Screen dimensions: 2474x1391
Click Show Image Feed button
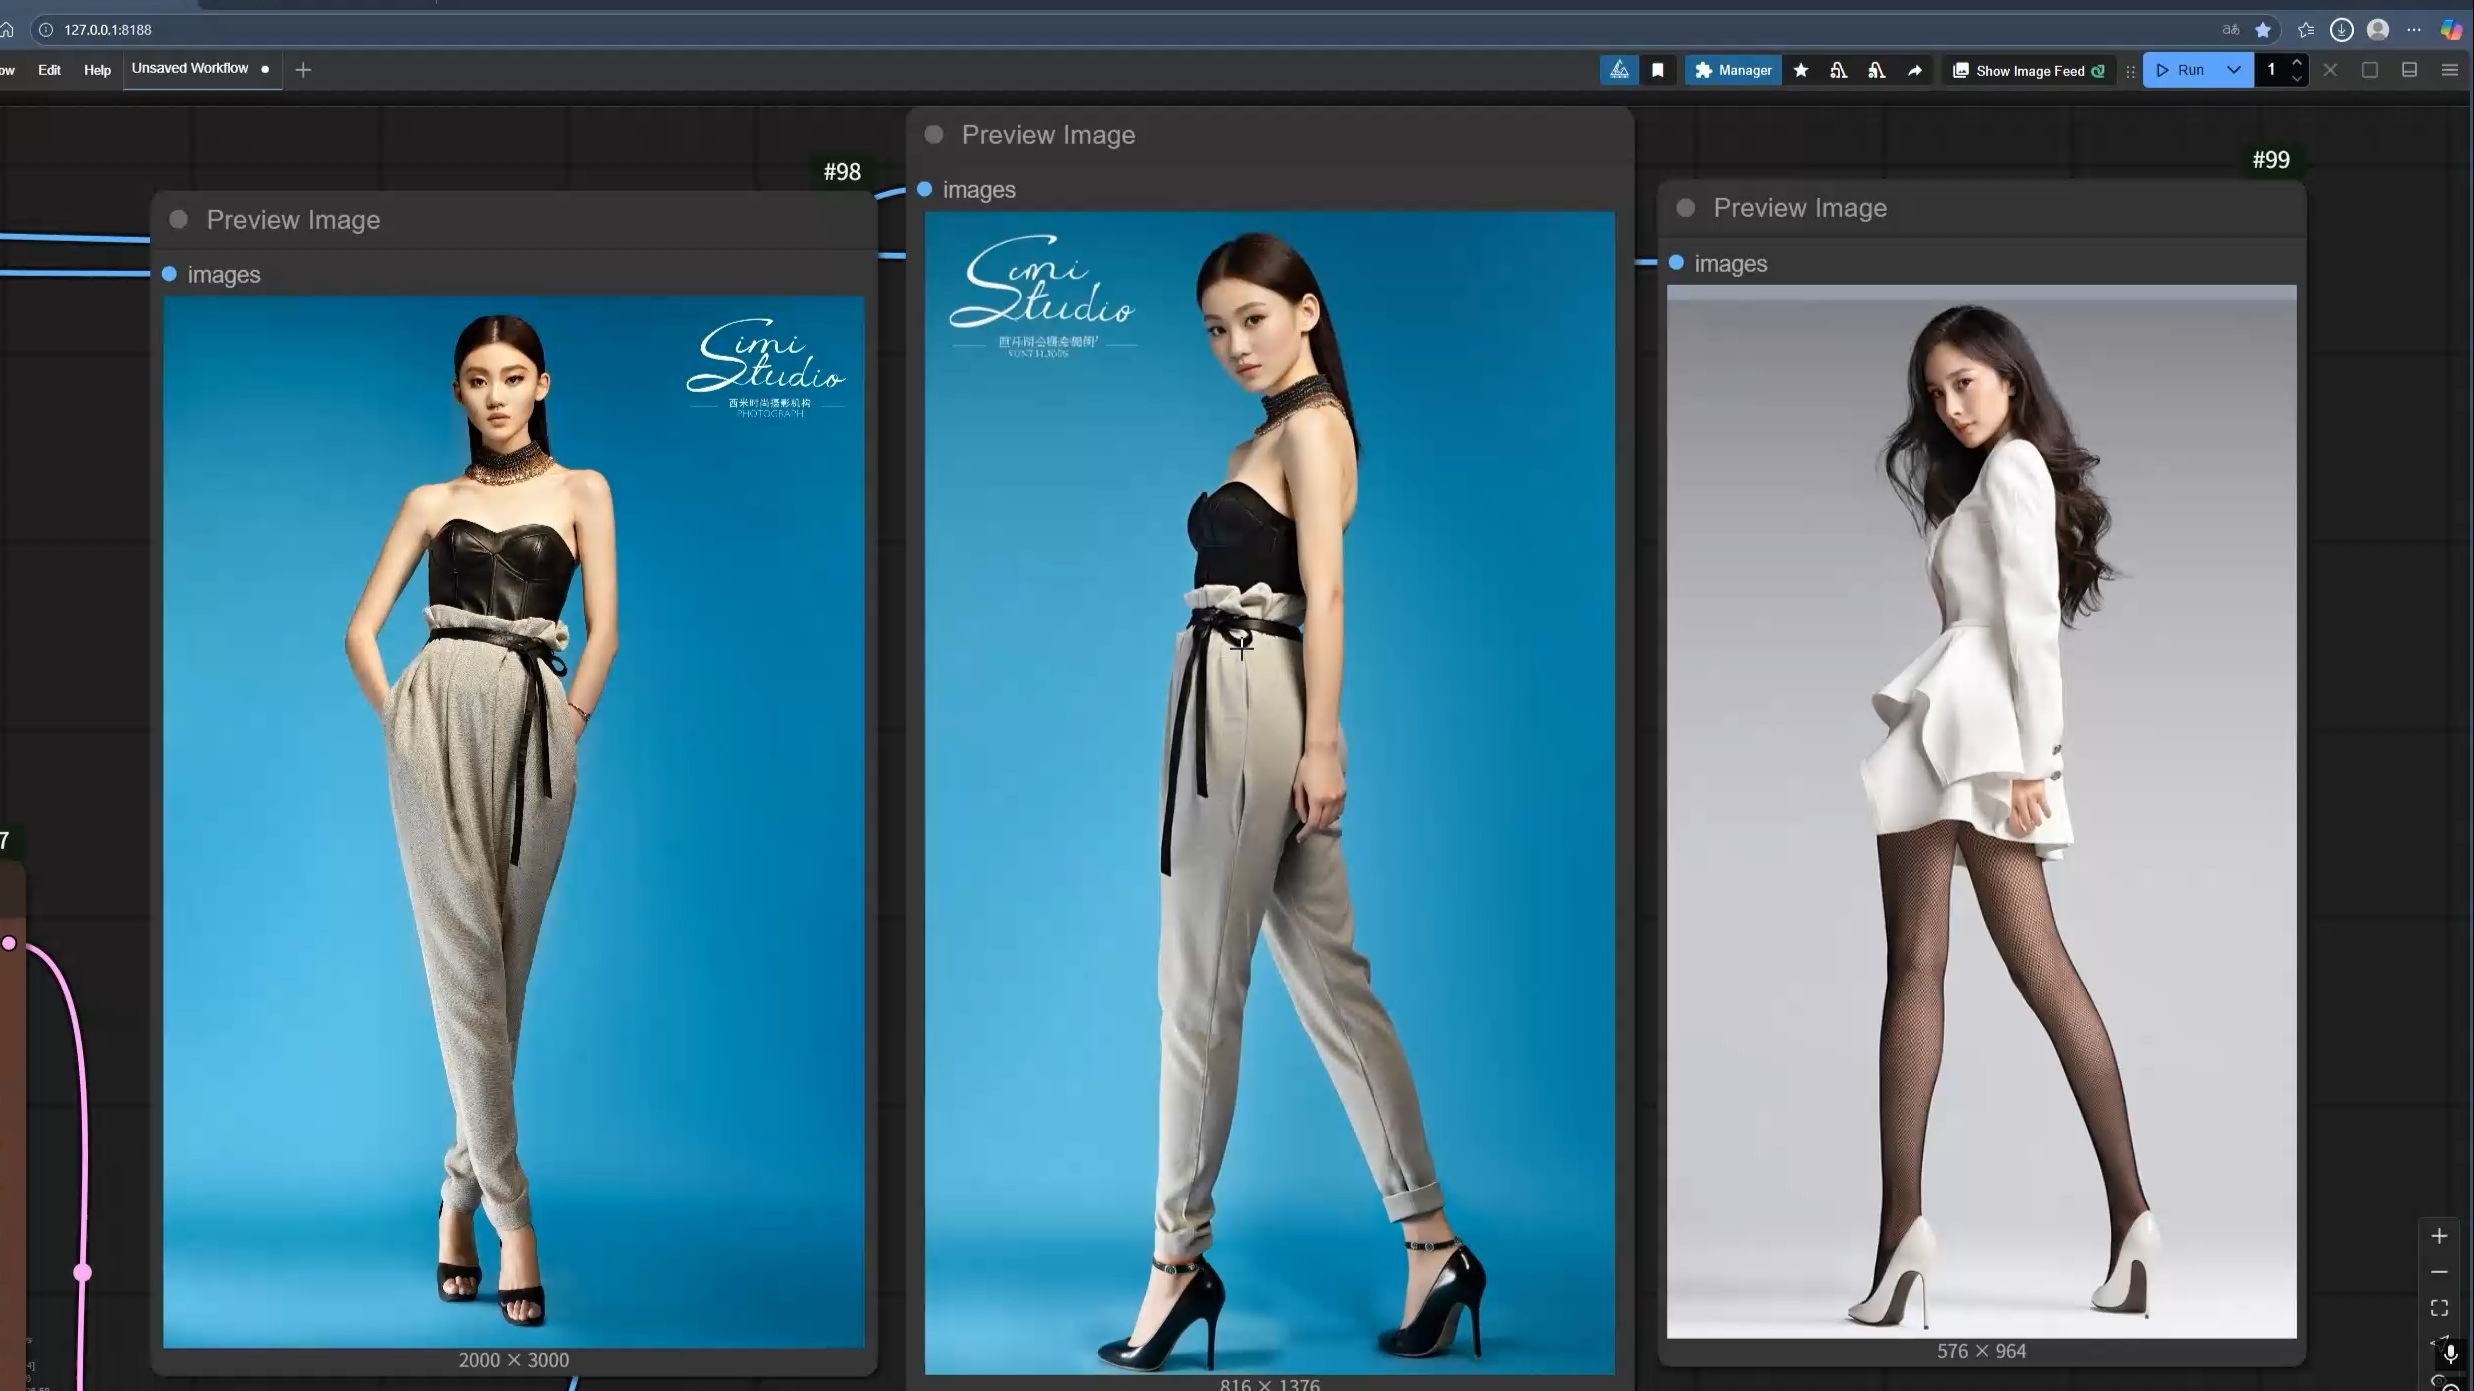(x=2029, y=70)
